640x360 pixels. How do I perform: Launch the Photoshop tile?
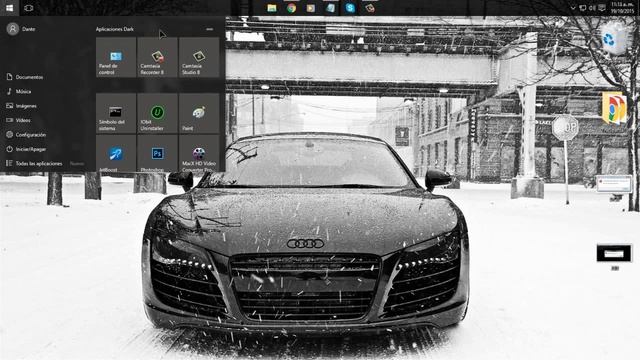(x=158, y=153)
